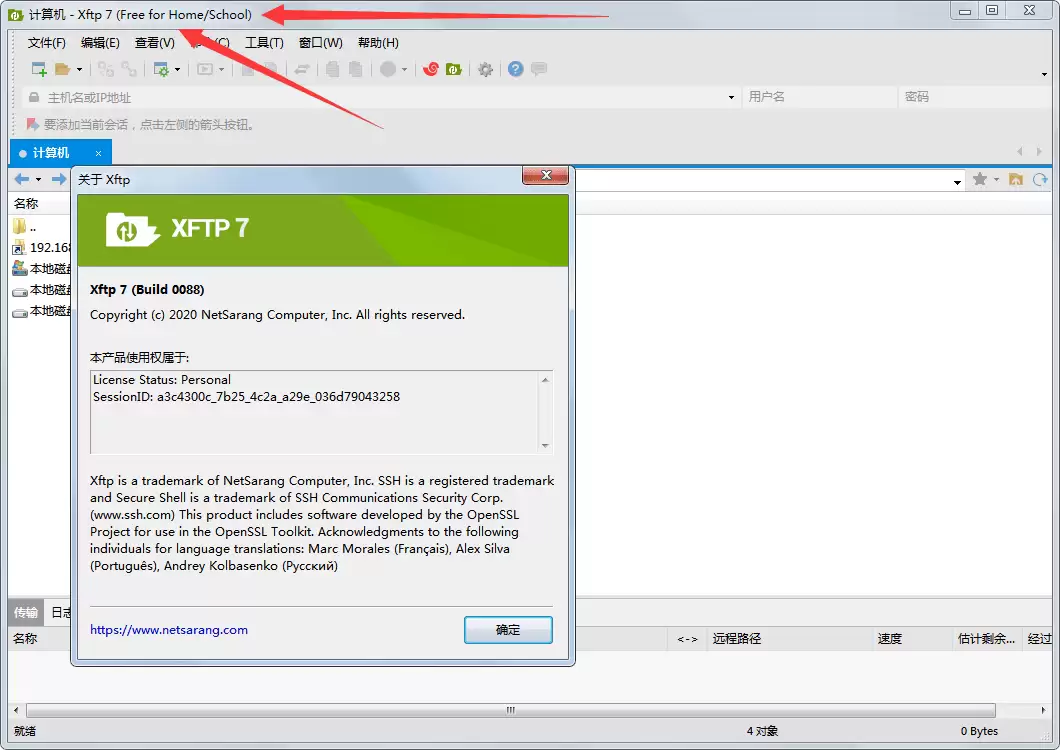Select the 192.16 network shortcut row
This screenshot has height=750, width=1060.
click(x=41, y=248)
